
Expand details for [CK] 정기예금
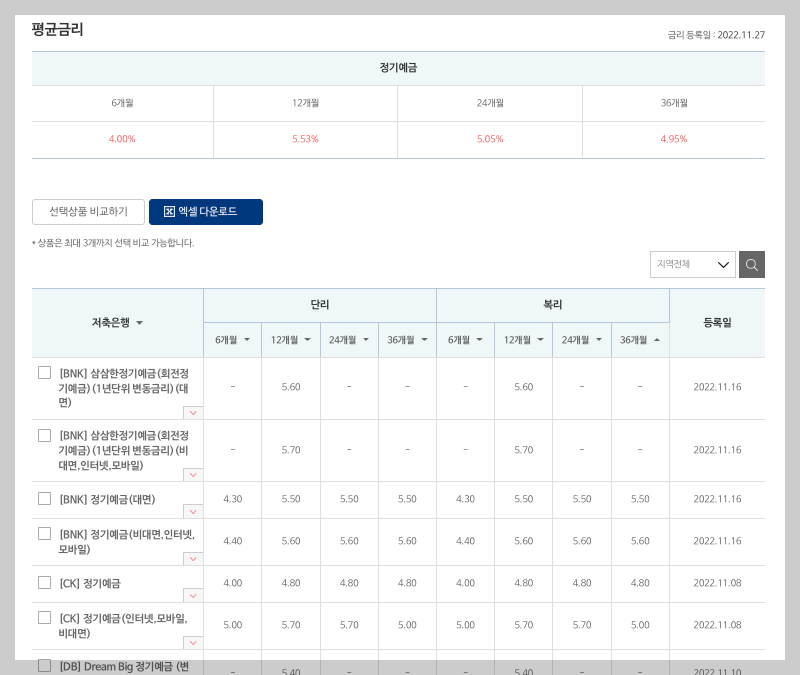pyautogui.click(x=193, y=595)
